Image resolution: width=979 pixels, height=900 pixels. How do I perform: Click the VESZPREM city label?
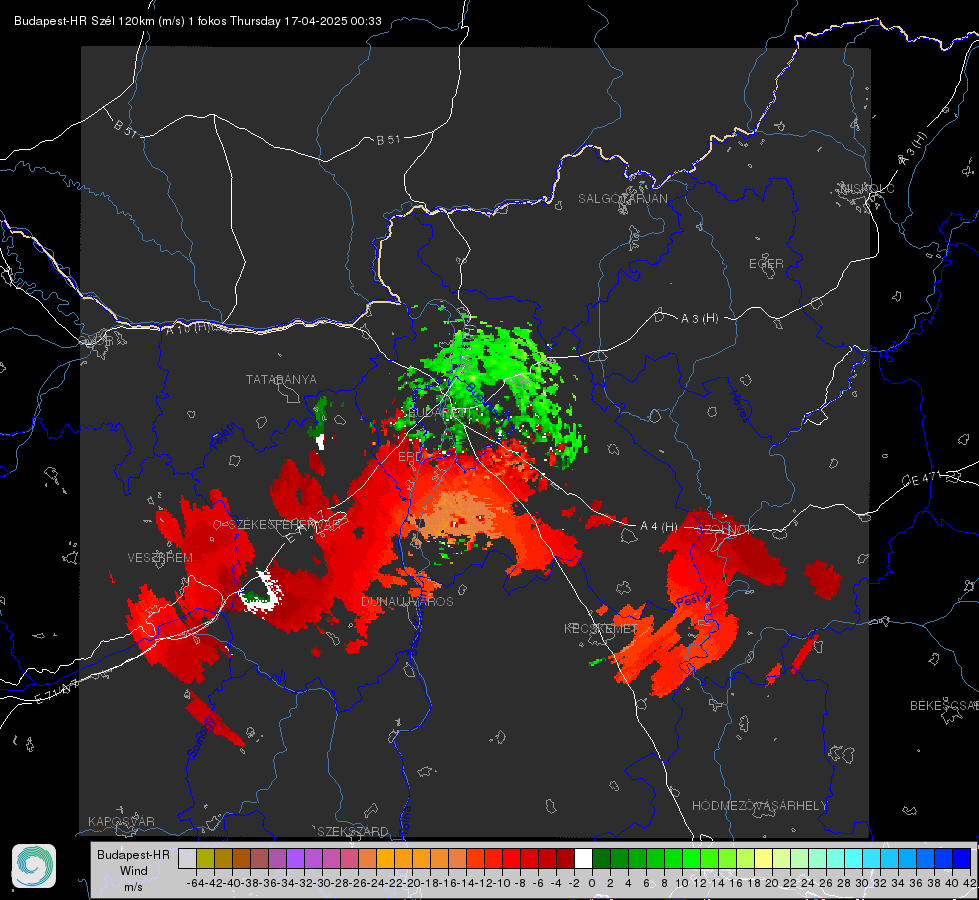pyautogui.click(x=160, y=557)
